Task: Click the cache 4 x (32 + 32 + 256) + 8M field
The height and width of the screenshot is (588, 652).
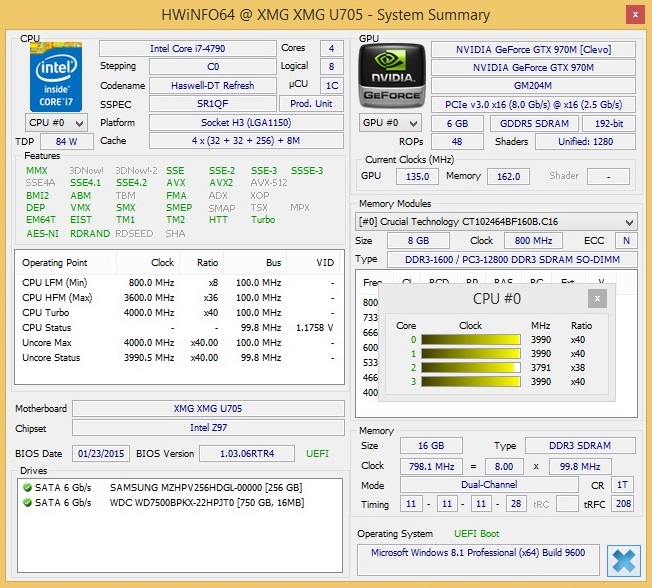Action: [246, 141]
